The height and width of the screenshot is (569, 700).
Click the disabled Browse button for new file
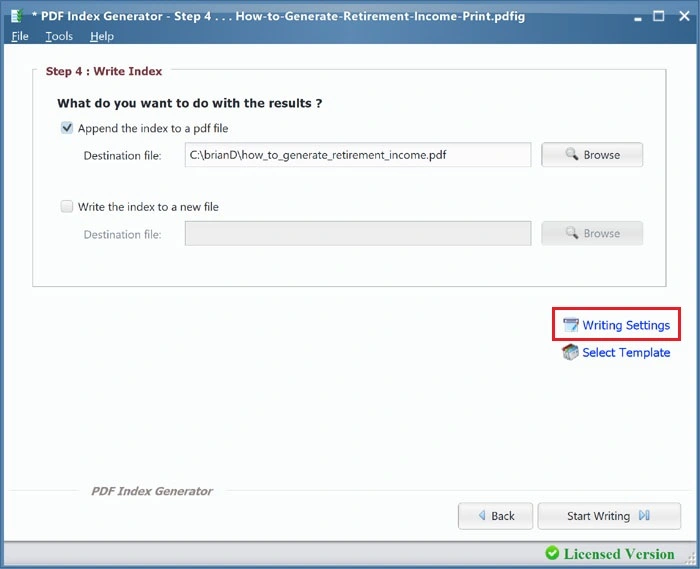[x=592, y=233]
